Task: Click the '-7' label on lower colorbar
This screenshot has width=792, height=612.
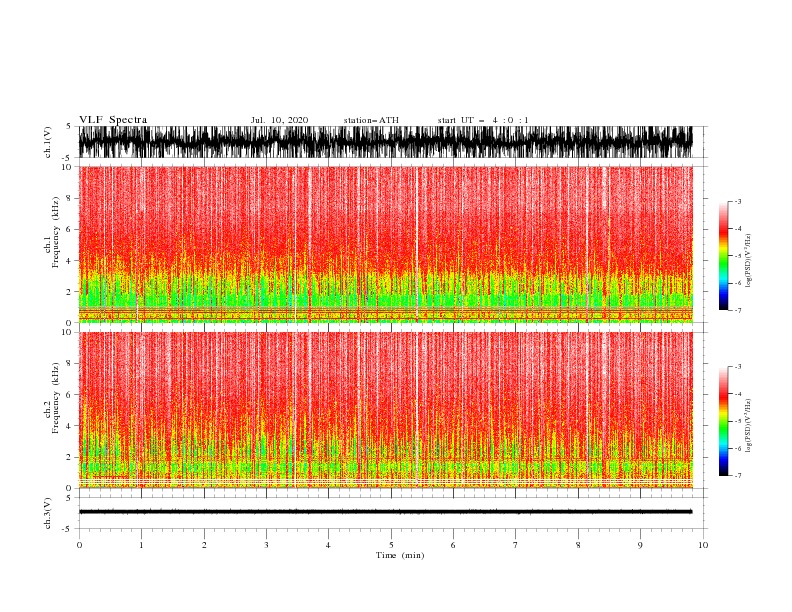Action: (x=738, y=475)
